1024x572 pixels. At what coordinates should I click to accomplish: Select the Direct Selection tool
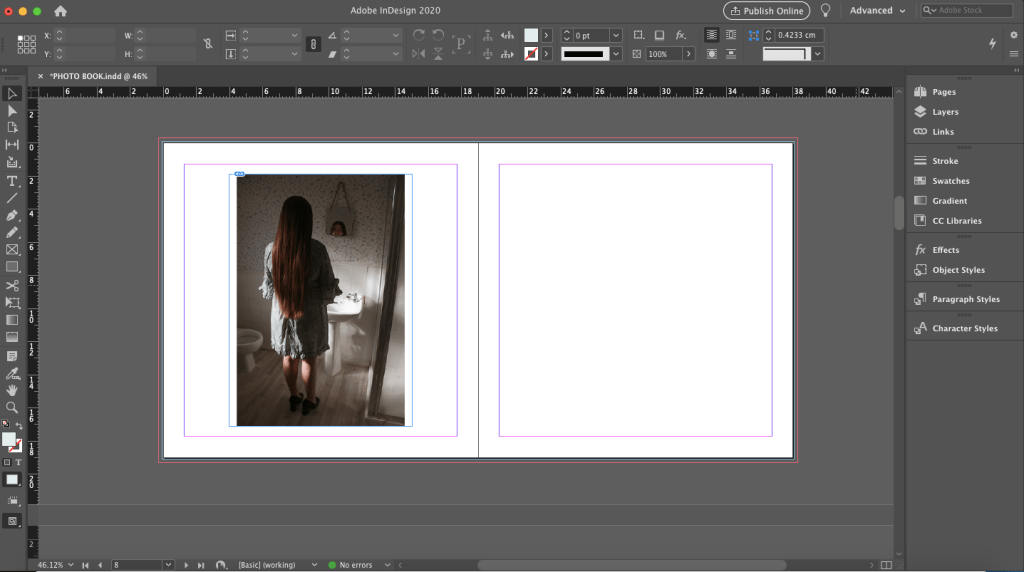coord(12,110)
